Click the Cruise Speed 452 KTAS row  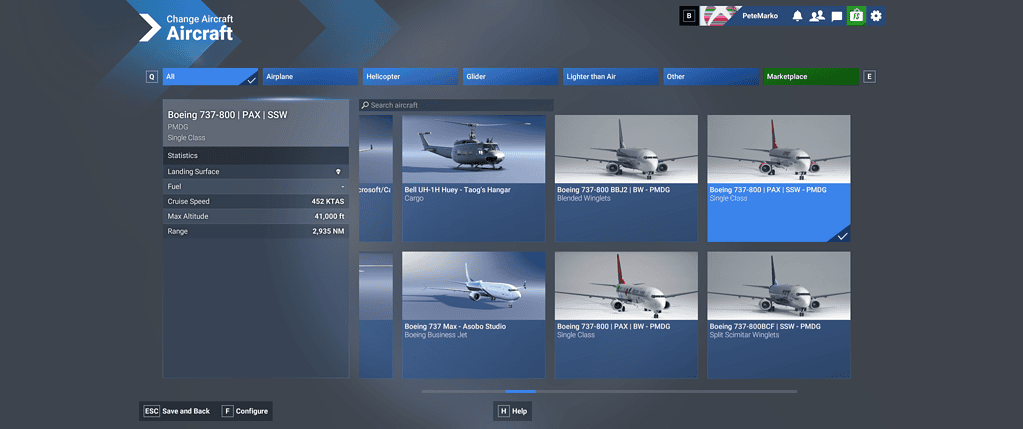[x=256, y=201]
